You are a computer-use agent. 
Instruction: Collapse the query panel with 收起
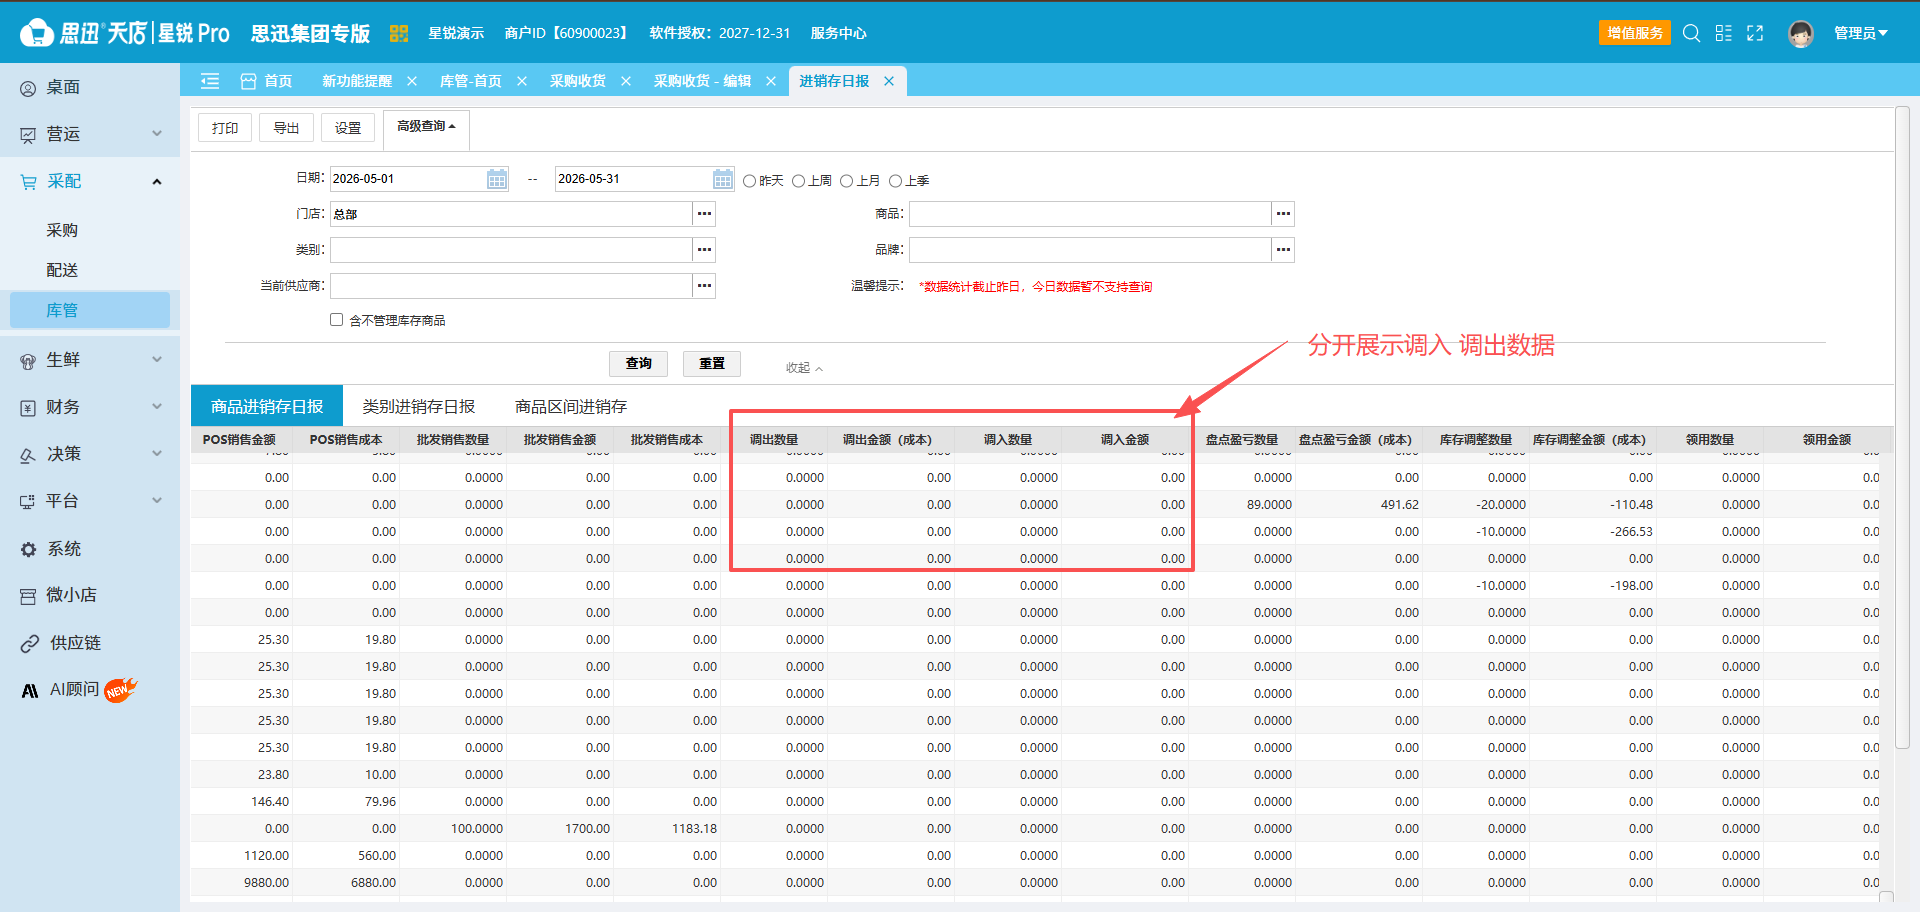pos(804,368)
